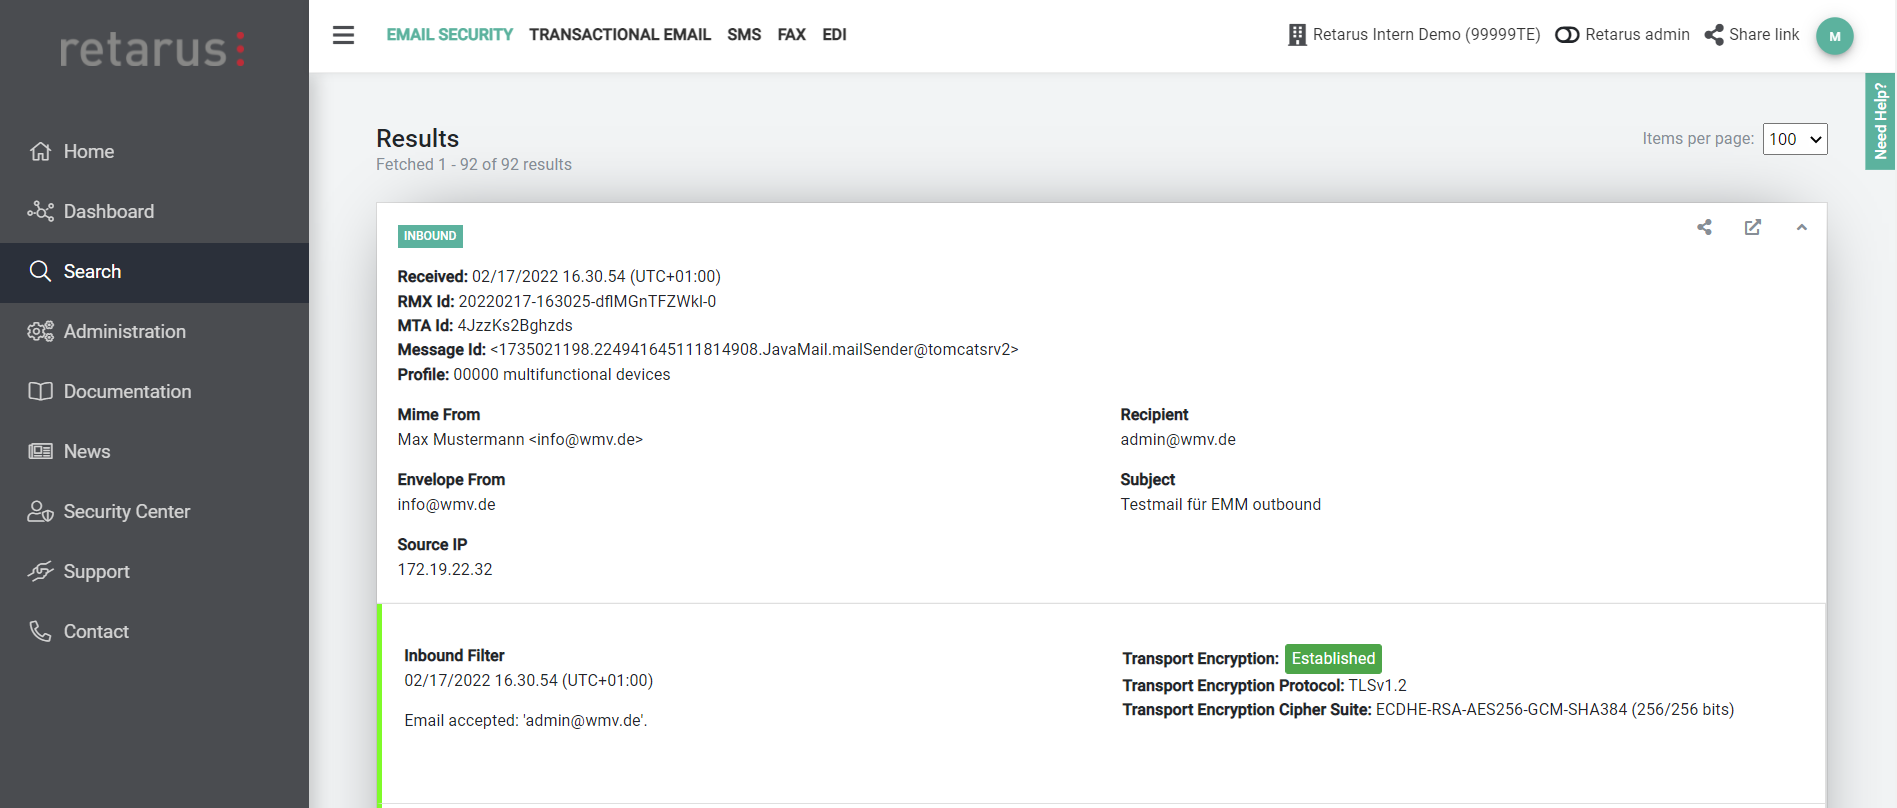
Task: Click the News newspaper icon
Action: (x=40, y=451)
